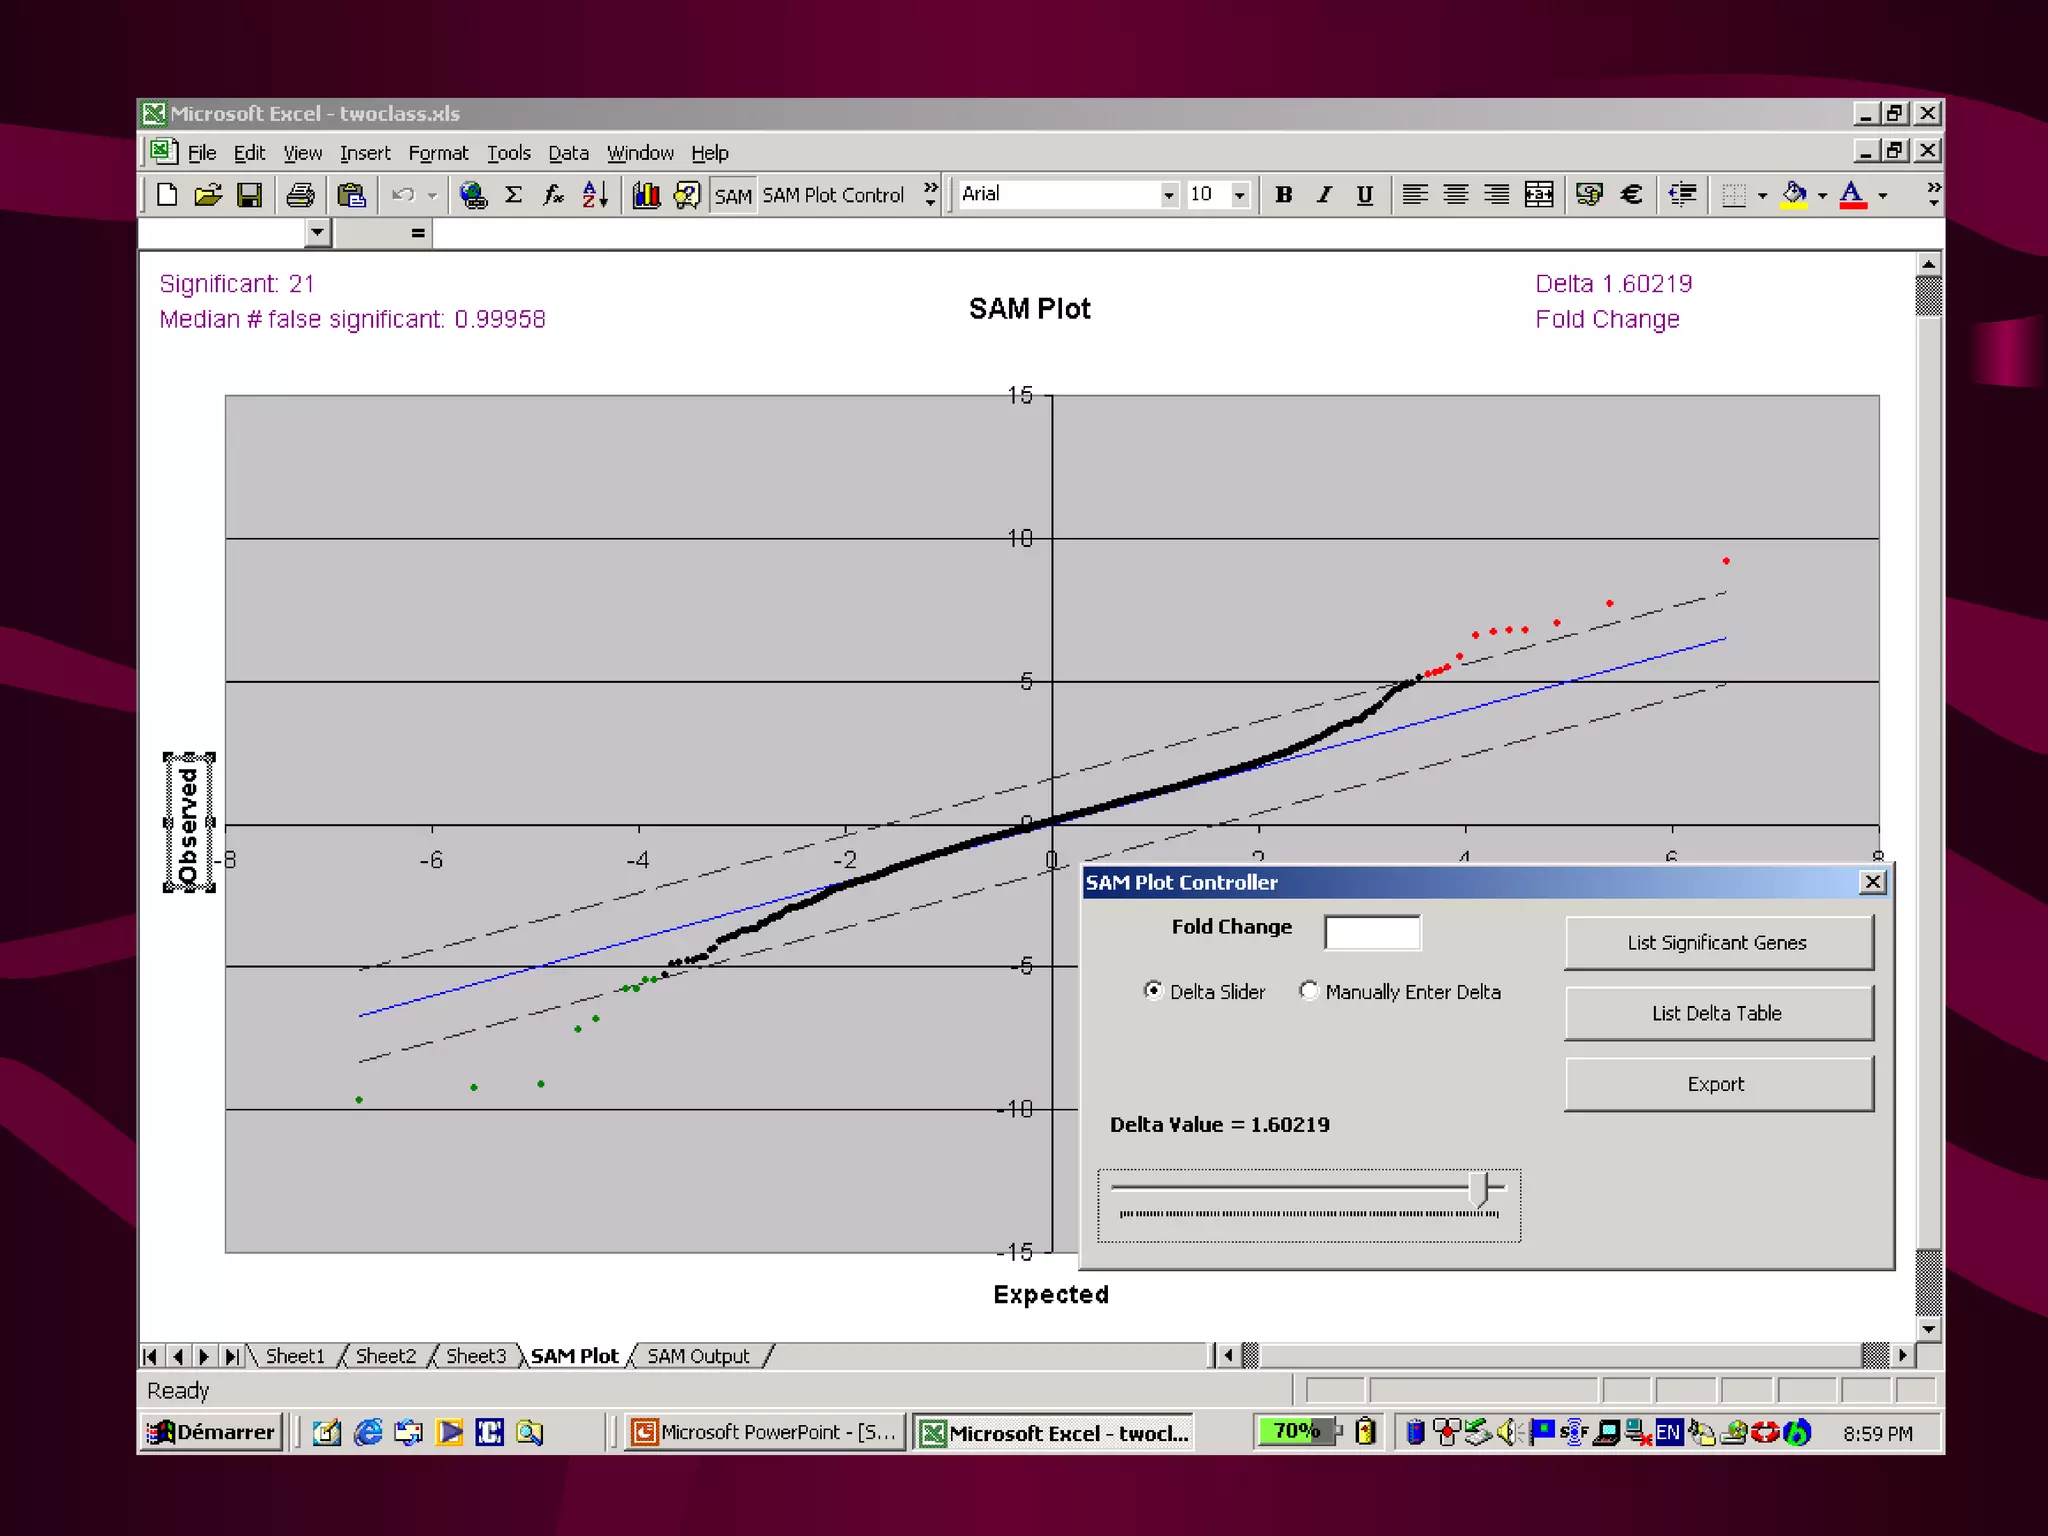This screenshot has height=1536, width=2048.
Task: Select the Delta Slider radio button
Action: coord(1153,990)
